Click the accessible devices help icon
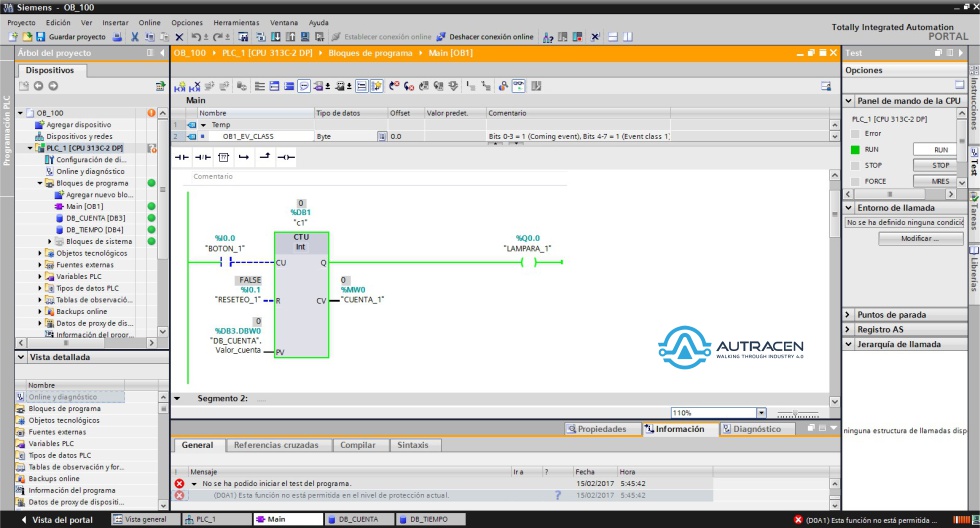Image resolution: width=980 pixels, height=528 pixels. pos(548,37)
